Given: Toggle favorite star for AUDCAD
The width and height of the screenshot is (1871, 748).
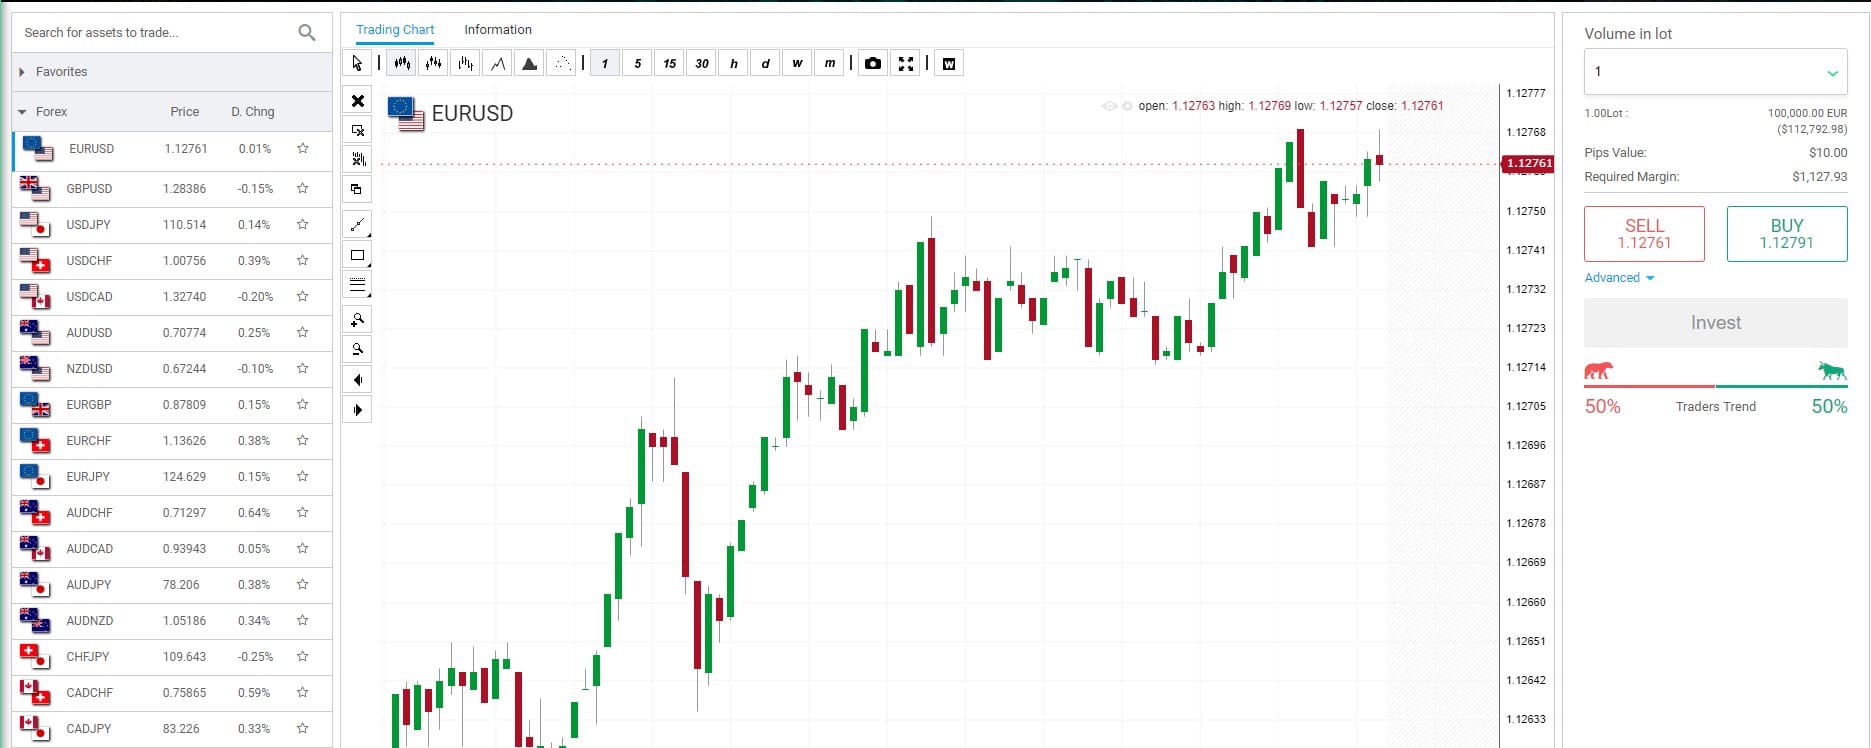Looking at the screenshot, I should pos(302,548).
